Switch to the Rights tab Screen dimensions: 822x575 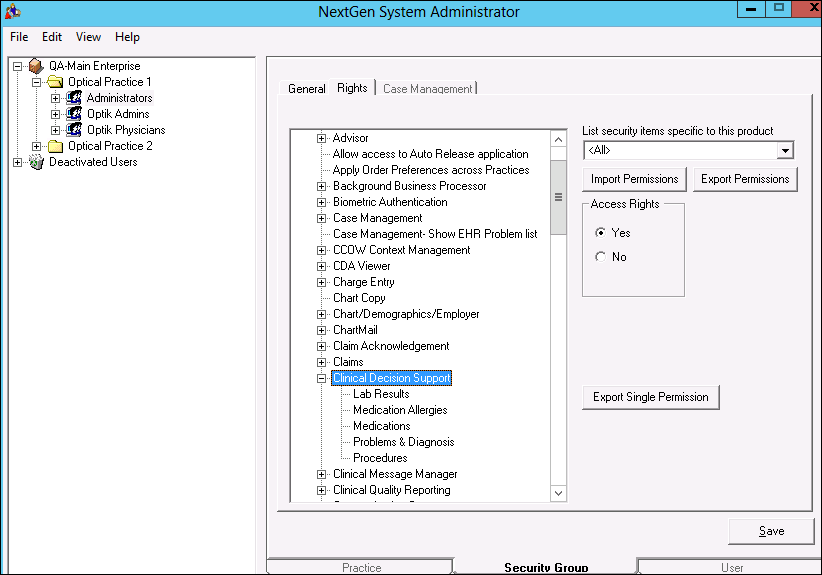(x=352, y=88)
